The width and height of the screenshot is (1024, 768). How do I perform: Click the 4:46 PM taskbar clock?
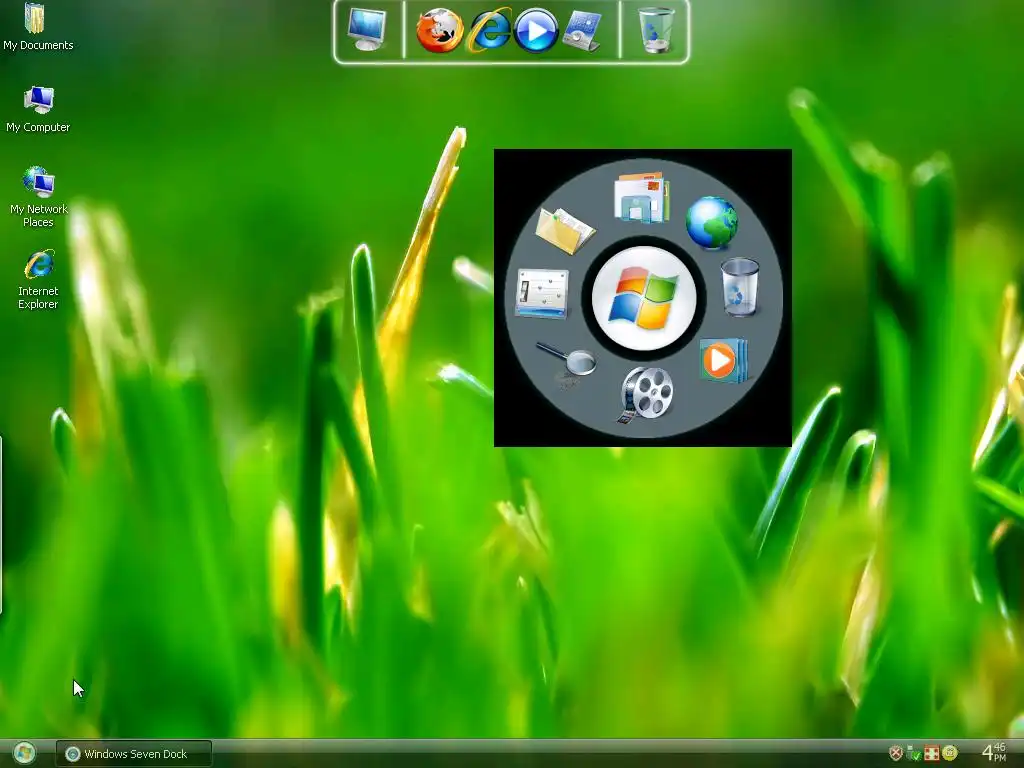click(994, 753)
